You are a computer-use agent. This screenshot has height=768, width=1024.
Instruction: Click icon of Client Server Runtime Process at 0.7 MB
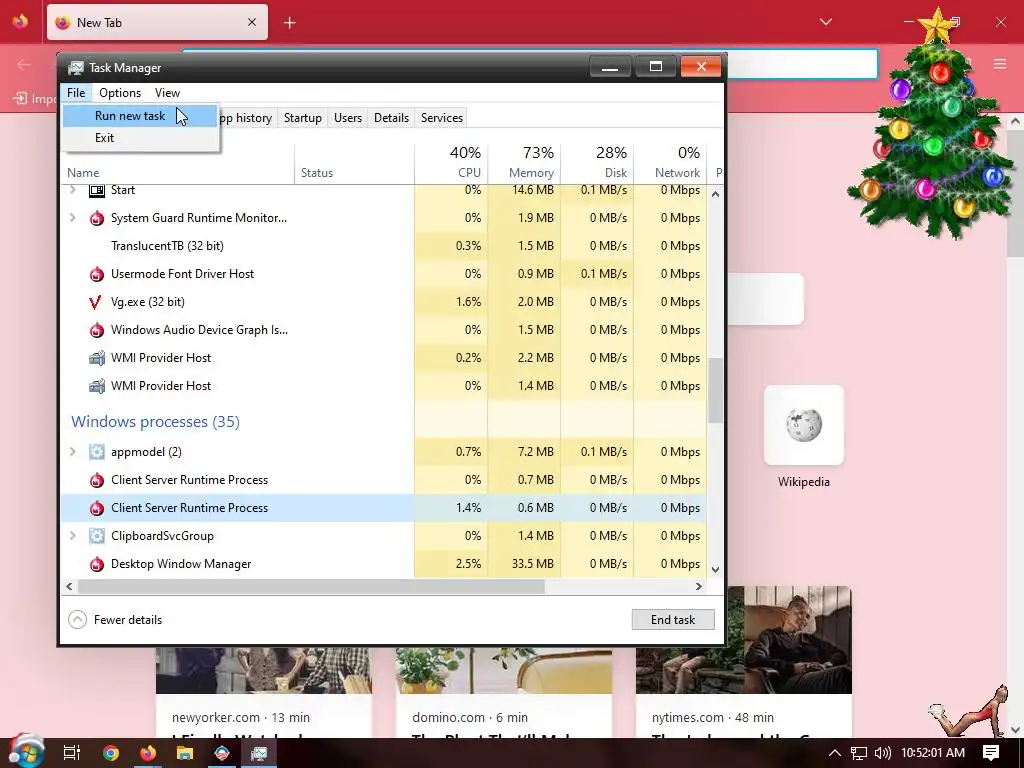tap(97, 480)
